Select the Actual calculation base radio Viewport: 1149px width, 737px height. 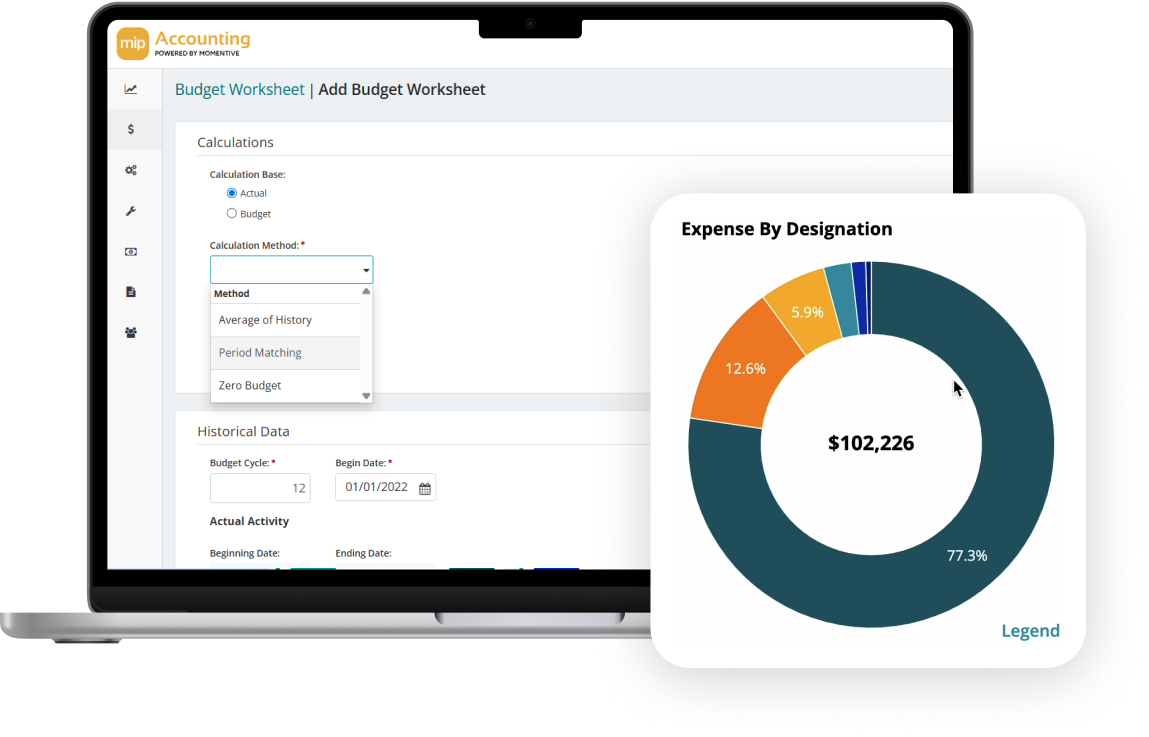point(232,193)
